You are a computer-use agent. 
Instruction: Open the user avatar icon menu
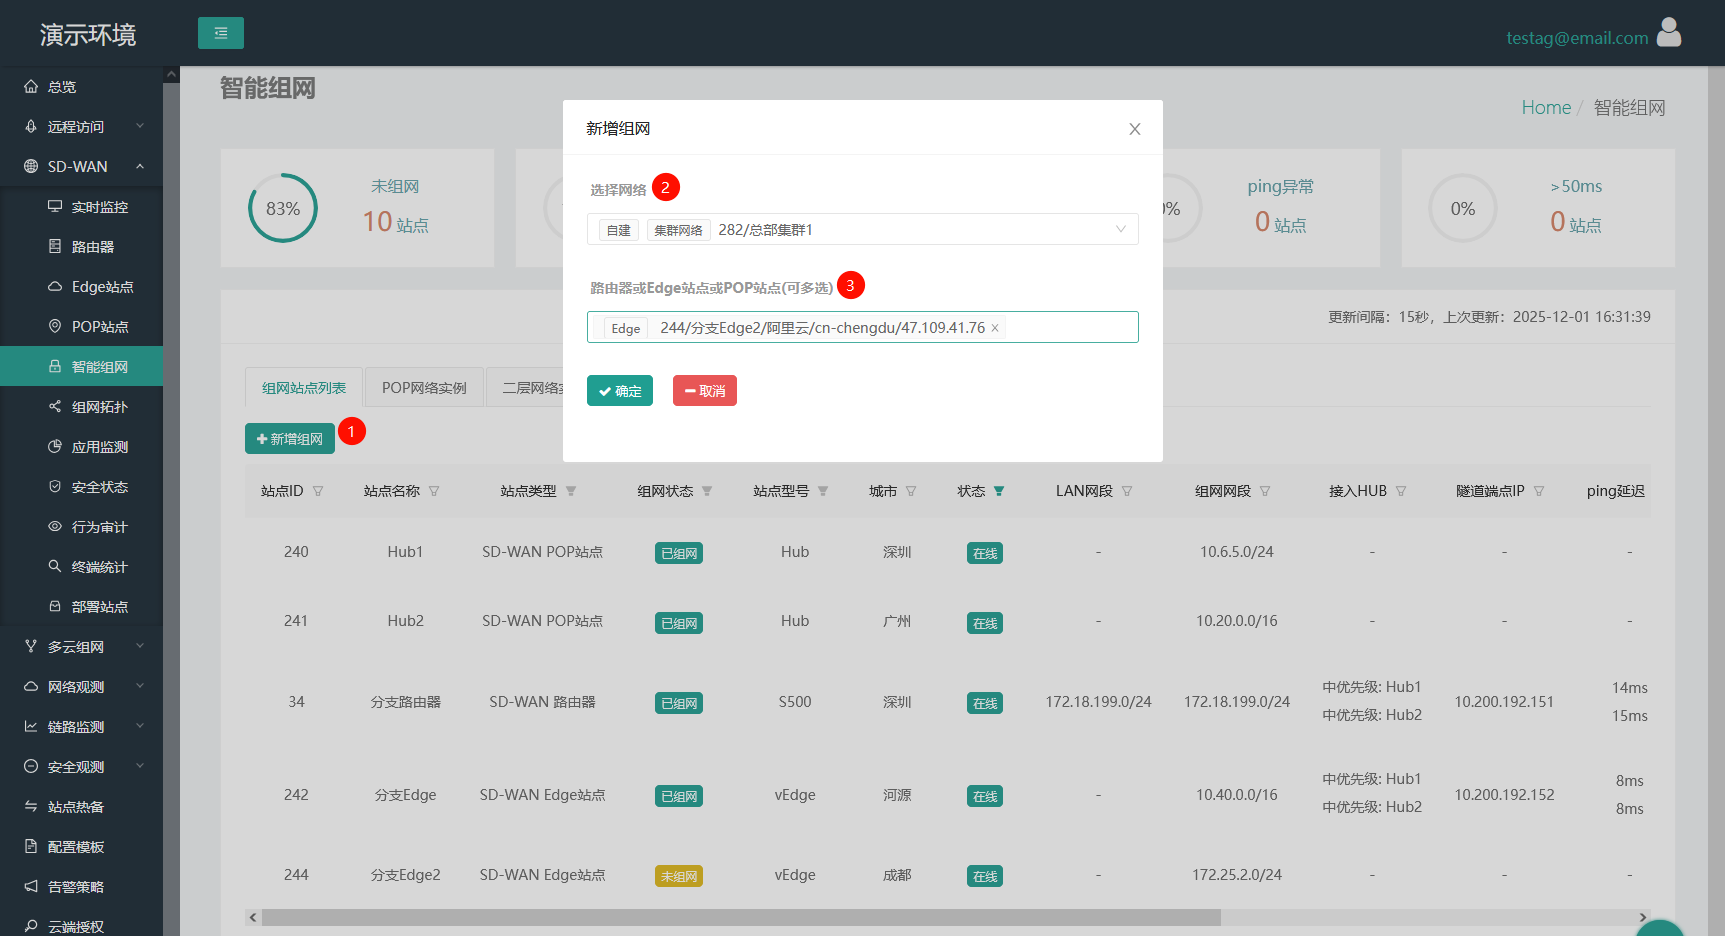coord(1669,32)
